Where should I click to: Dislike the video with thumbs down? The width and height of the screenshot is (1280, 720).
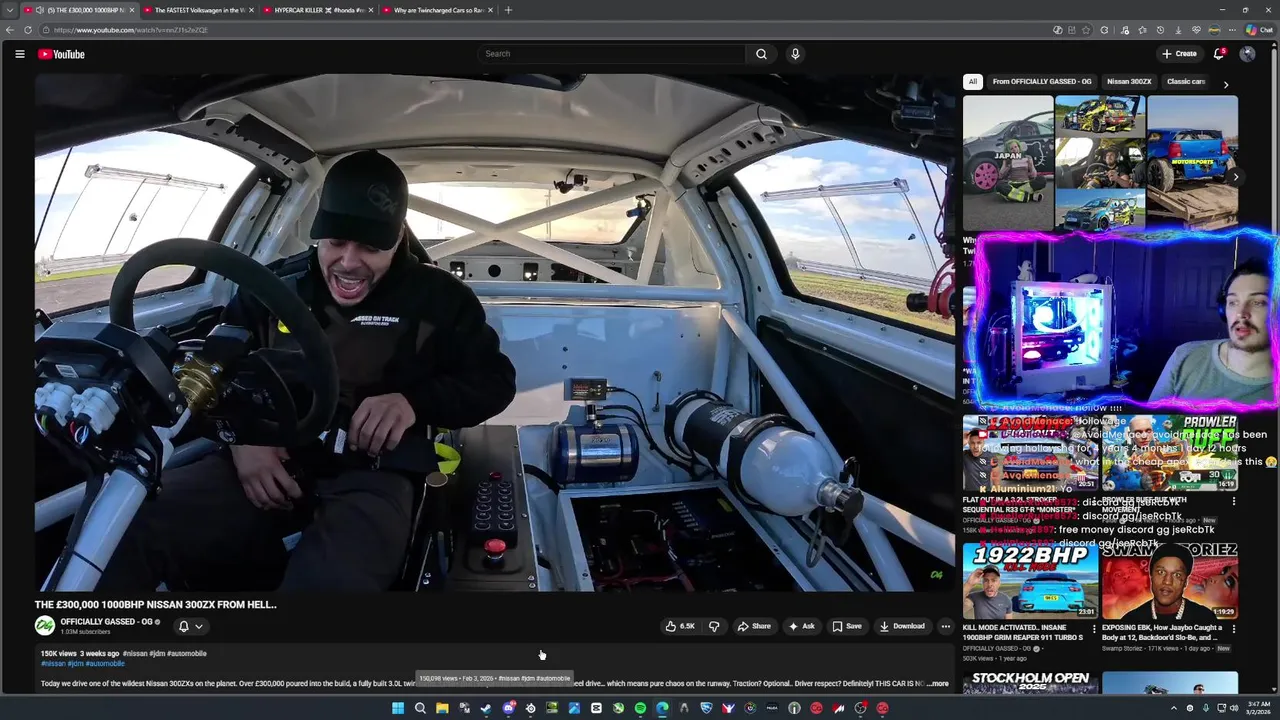pyautogui.click(x=714, y=626)
